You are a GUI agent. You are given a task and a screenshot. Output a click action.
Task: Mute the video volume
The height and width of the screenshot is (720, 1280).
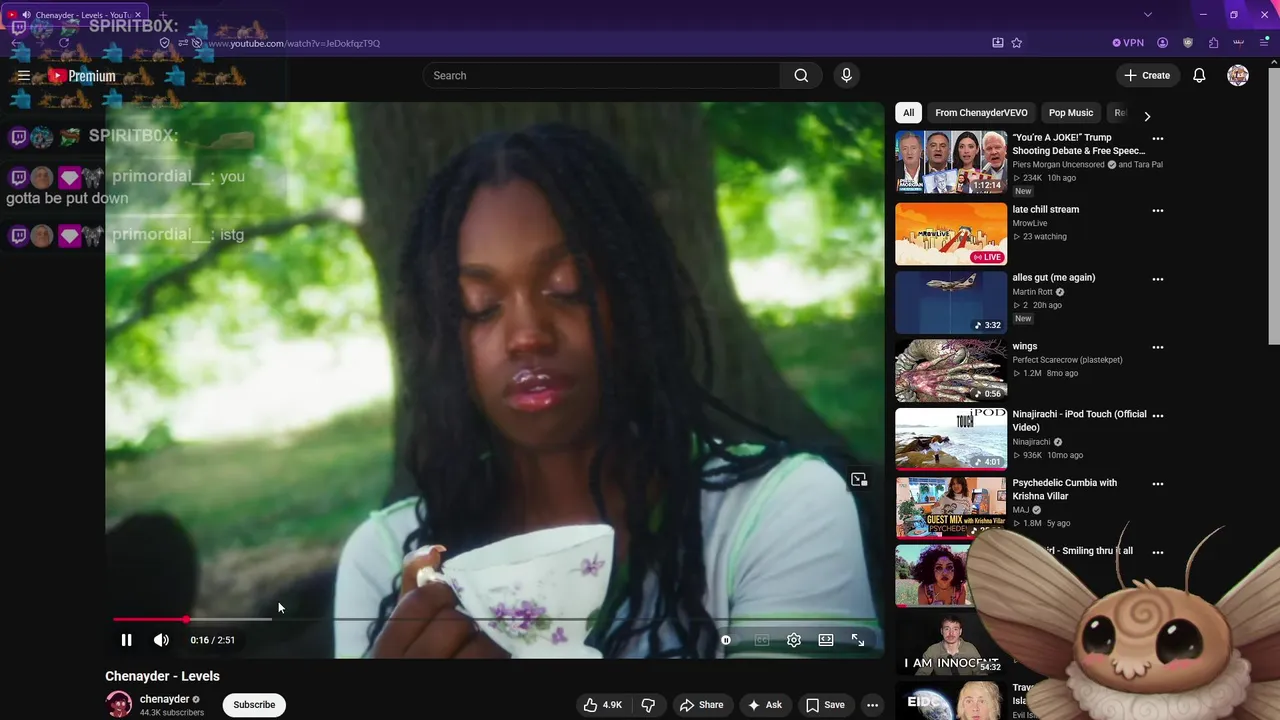tap(161, 640)
